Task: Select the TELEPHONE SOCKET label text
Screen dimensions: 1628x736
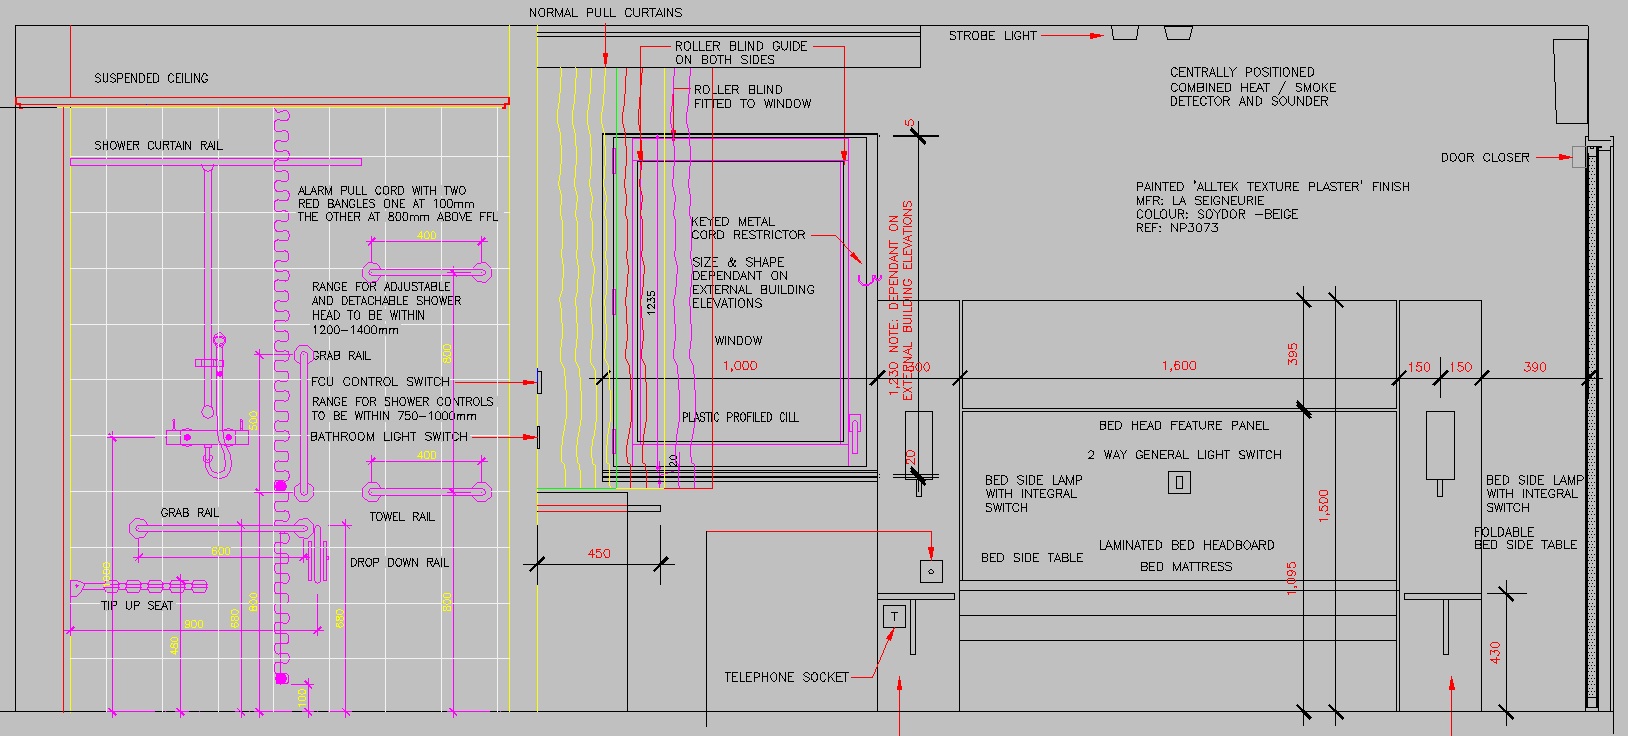Action: [x=786, y=677]
